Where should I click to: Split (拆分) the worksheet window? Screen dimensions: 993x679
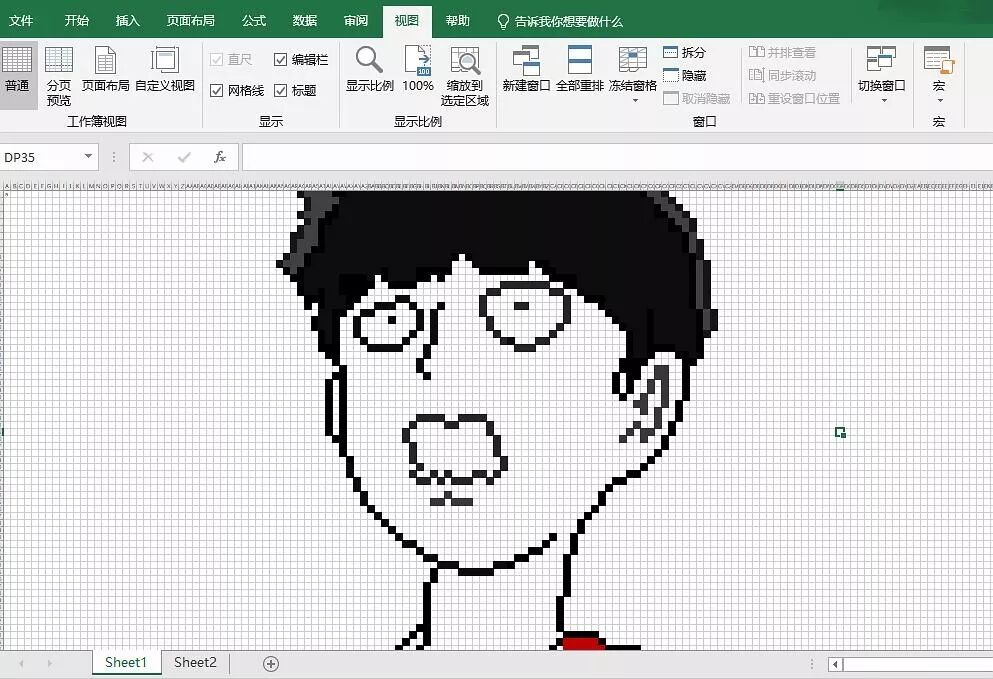[685, 52]
